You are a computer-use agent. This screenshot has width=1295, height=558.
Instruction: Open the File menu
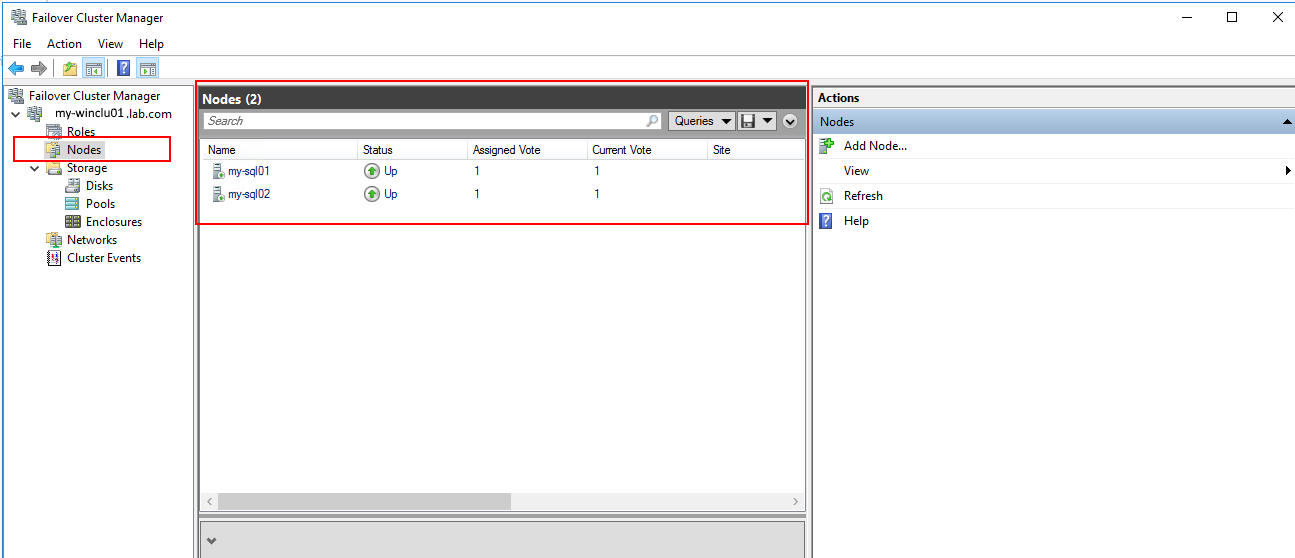coord(22,44)
